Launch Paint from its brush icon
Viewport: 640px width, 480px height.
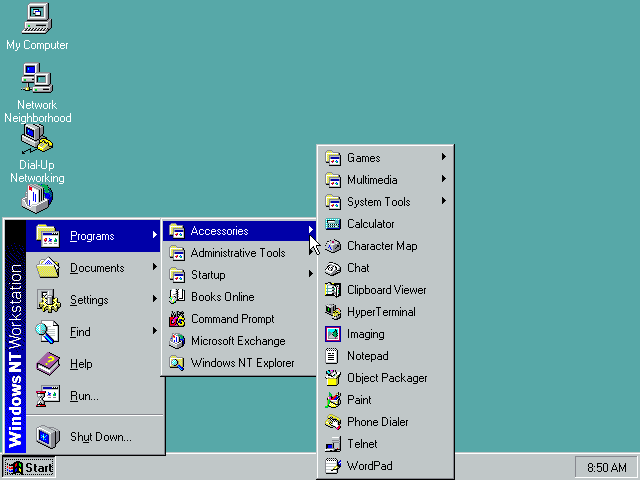coord(333,400)
